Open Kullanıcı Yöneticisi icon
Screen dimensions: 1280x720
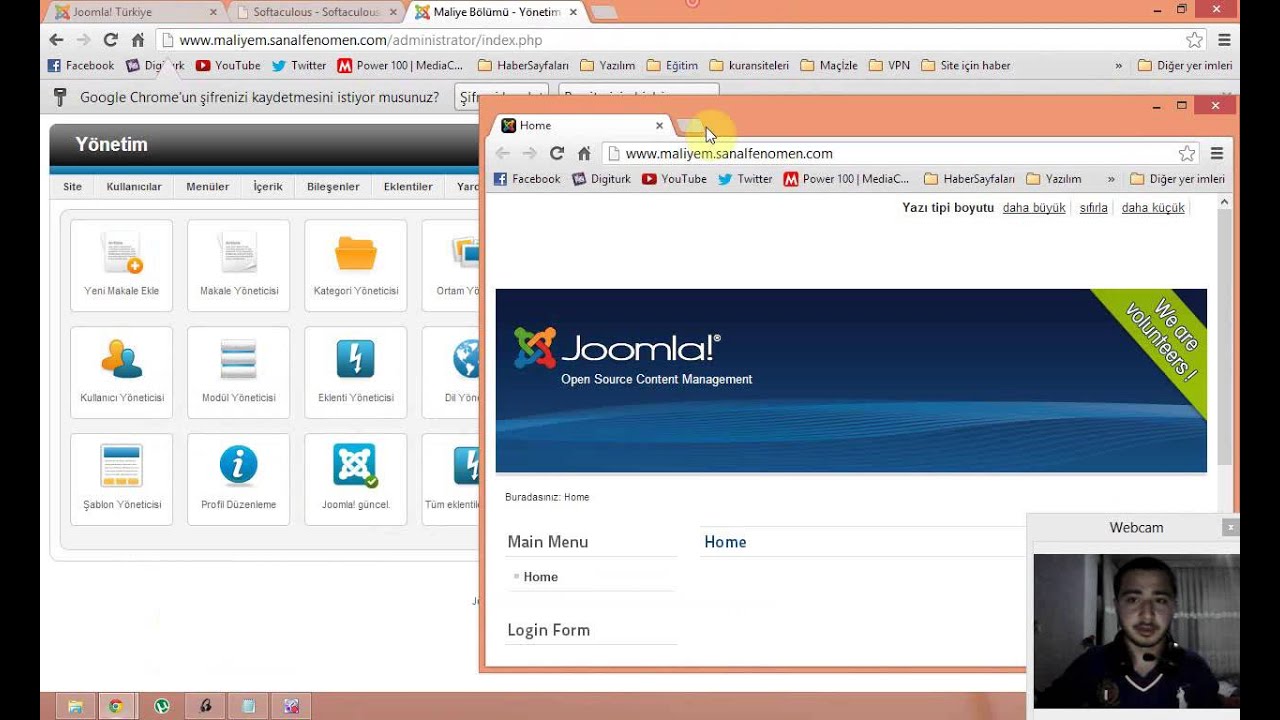121,372
